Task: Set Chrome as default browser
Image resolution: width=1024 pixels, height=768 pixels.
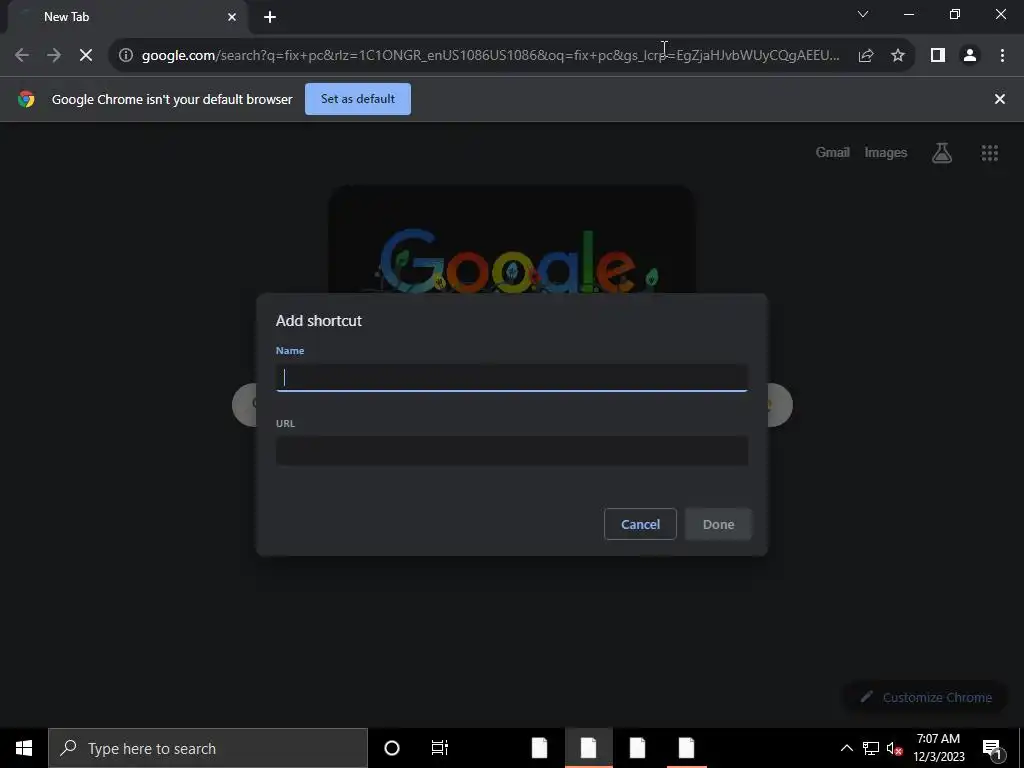Action: click(358, 99)
